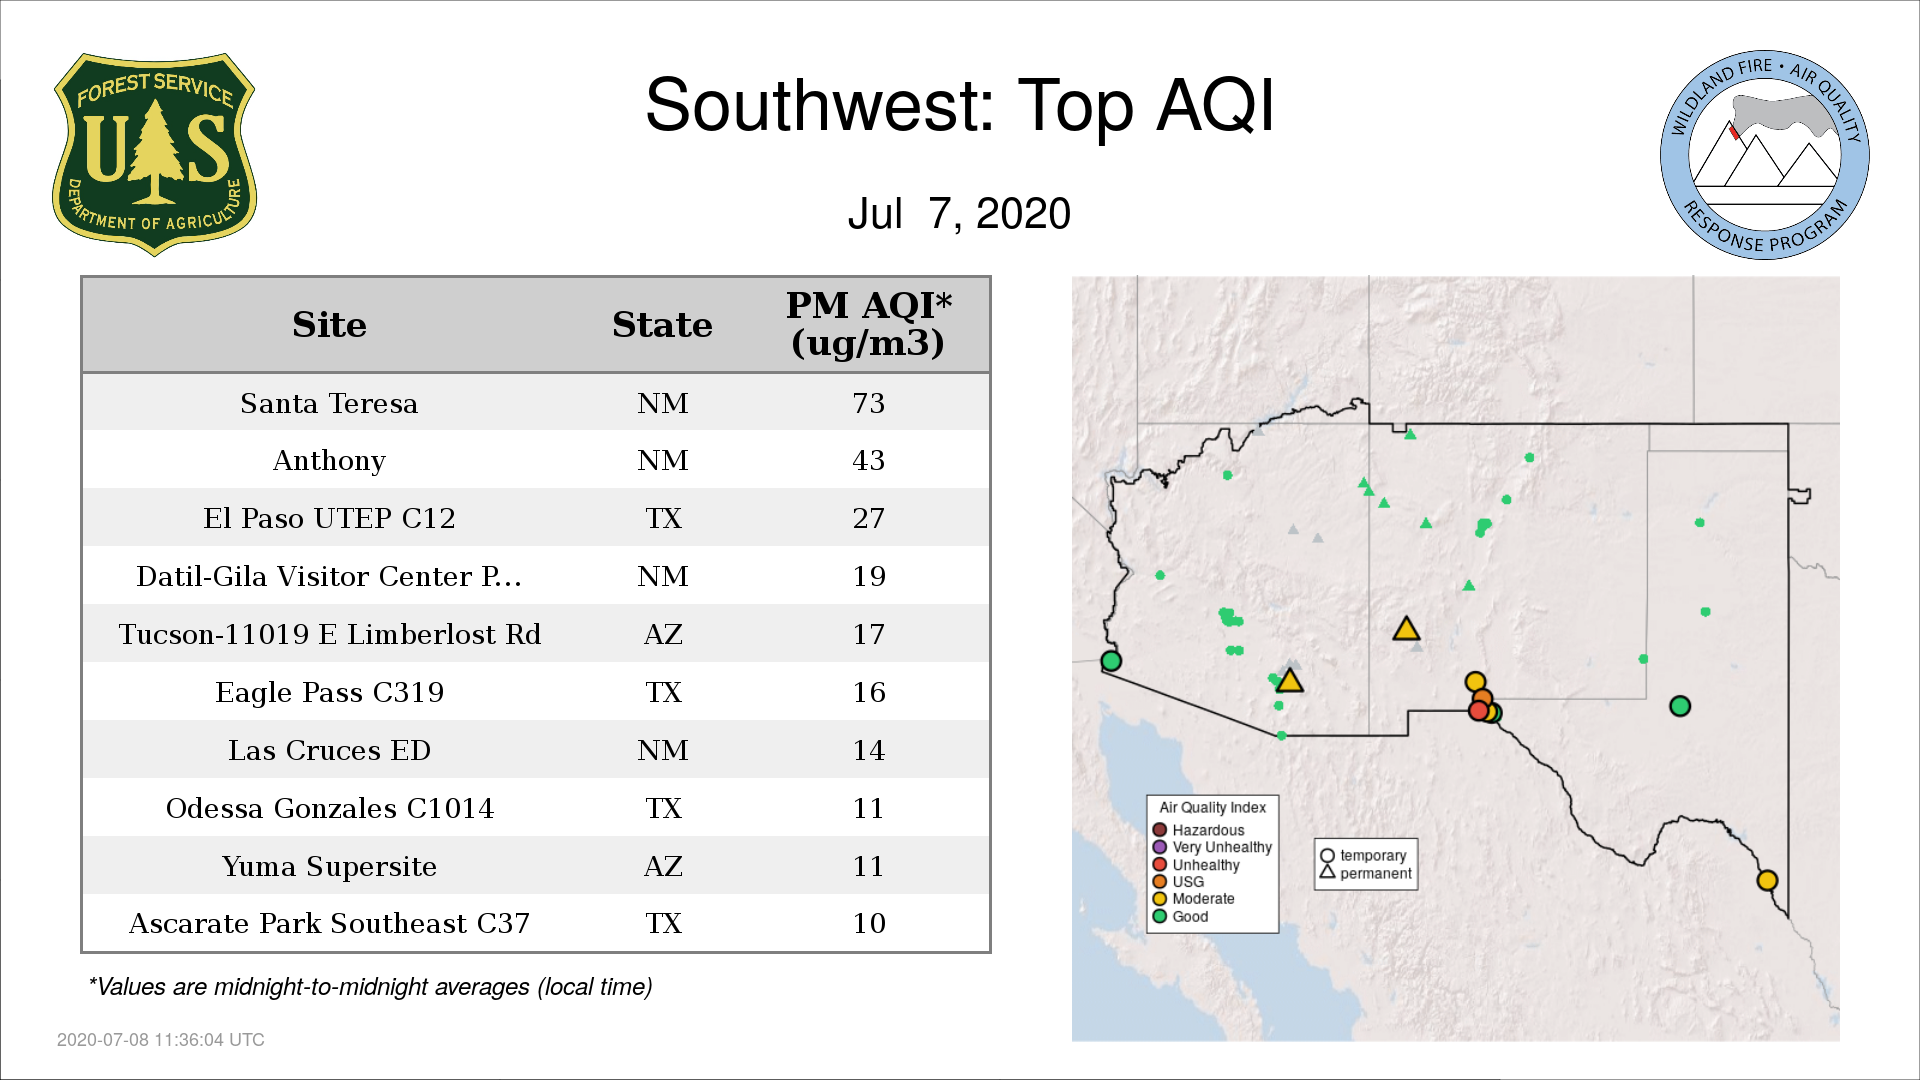Click the slide title 'Southwest: Top AQI'
The image size is (1920, 1080).
click(x=960, y=105)
